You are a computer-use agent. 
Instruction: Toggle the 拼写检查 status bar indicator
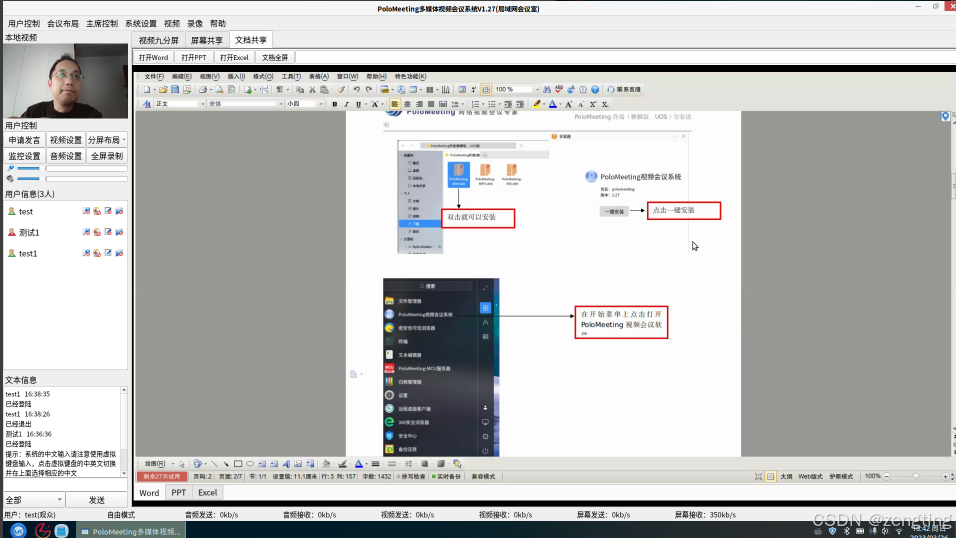coord(411,476)
